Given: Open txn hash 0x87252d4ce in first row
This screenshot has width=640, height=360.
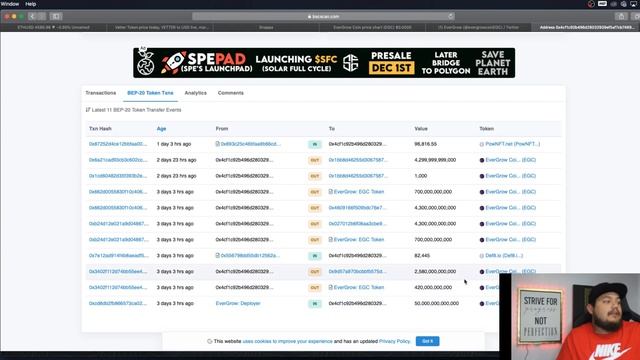Looking at the screenshot, I should click(x=118, y=144).
